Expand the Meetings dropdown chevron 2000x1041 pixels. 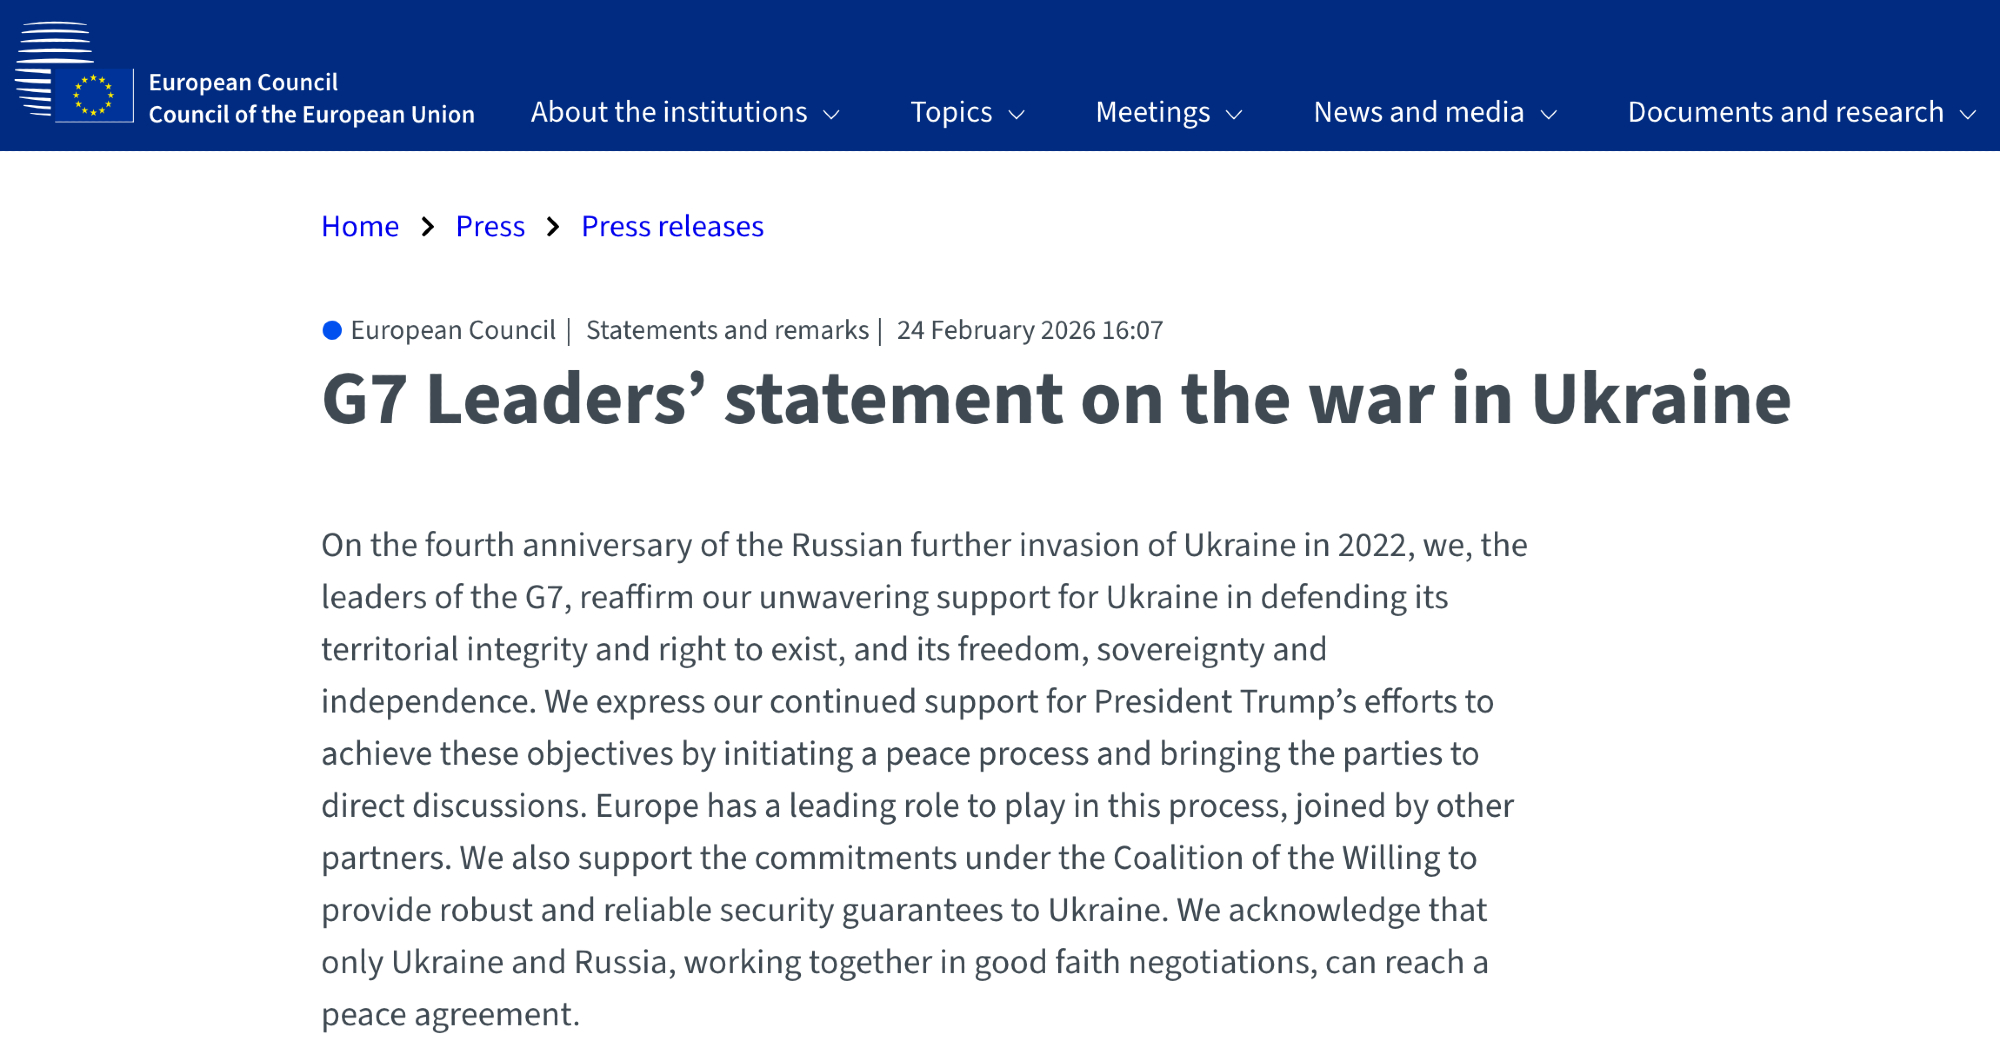coord(1234,115)
